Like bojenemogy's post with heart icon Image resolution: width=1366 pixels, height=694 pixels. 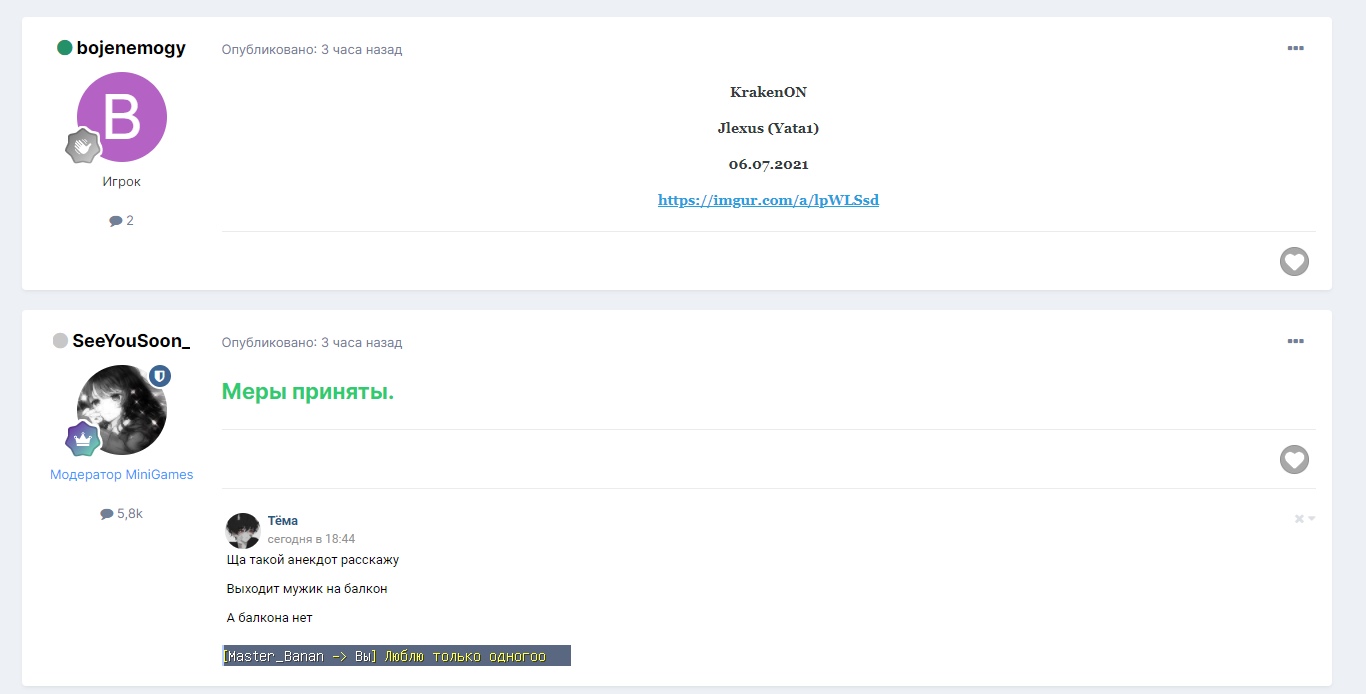[1294, 262]
